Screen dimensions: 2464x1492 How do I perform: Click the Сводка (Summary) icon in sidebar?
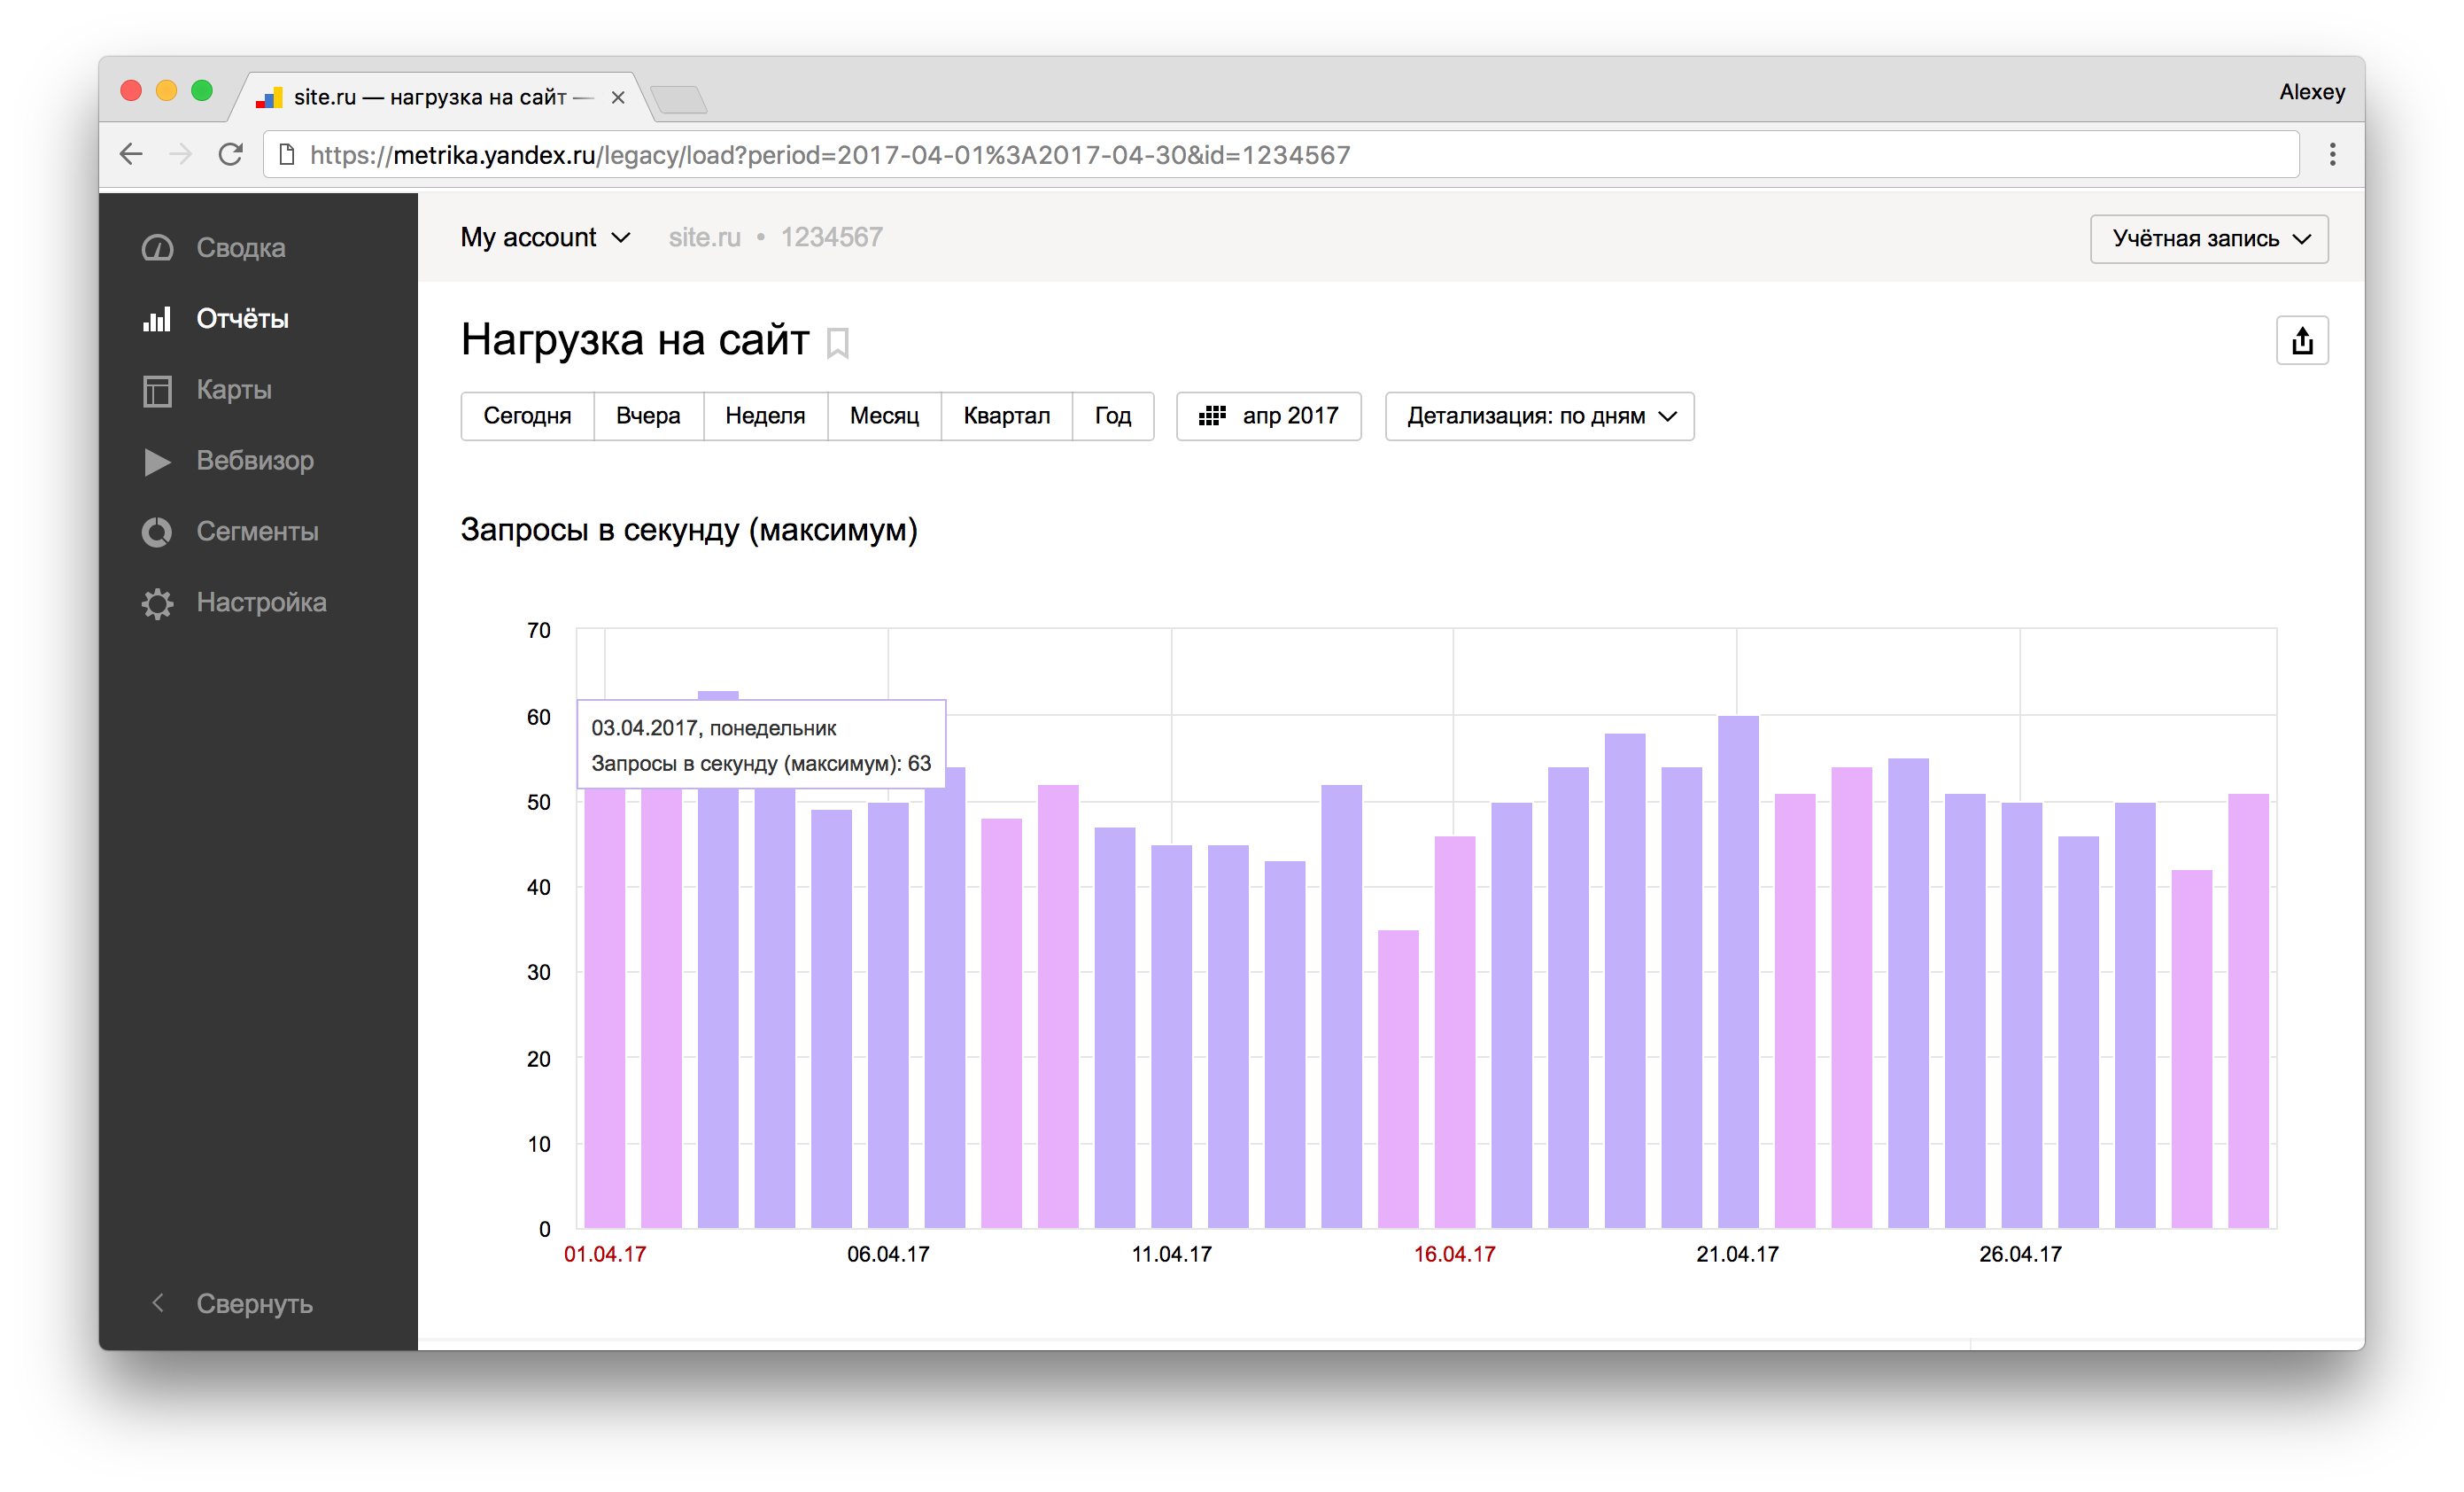(160, 248)
